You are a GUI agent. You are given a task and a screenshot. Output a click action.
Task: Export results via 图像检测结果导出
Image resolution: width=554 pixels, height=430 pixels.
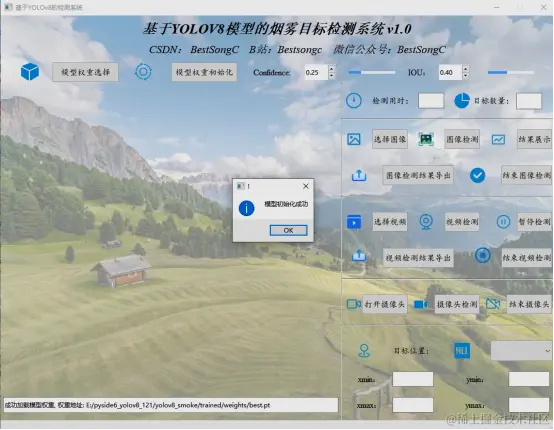tap(418, 175)
